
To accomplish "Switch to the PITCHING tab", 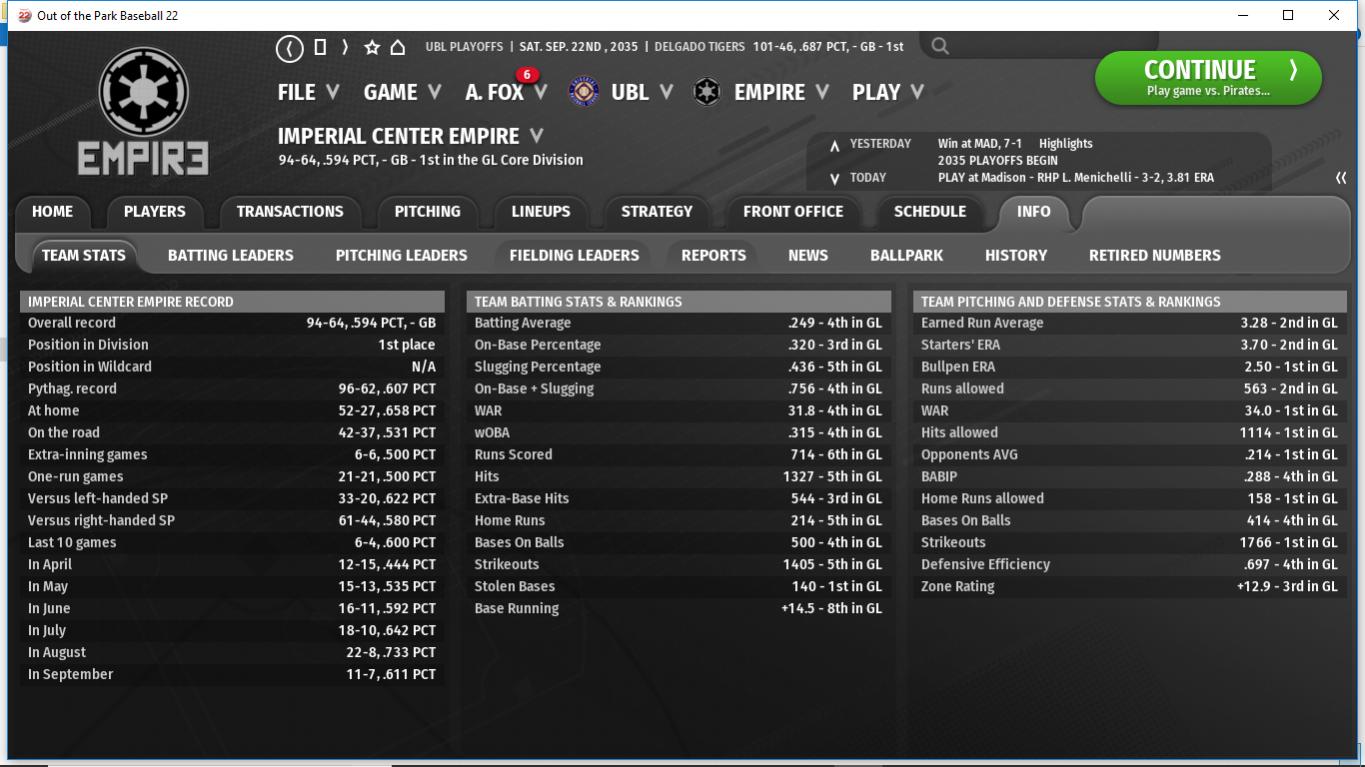I will (x=427, y=212).
